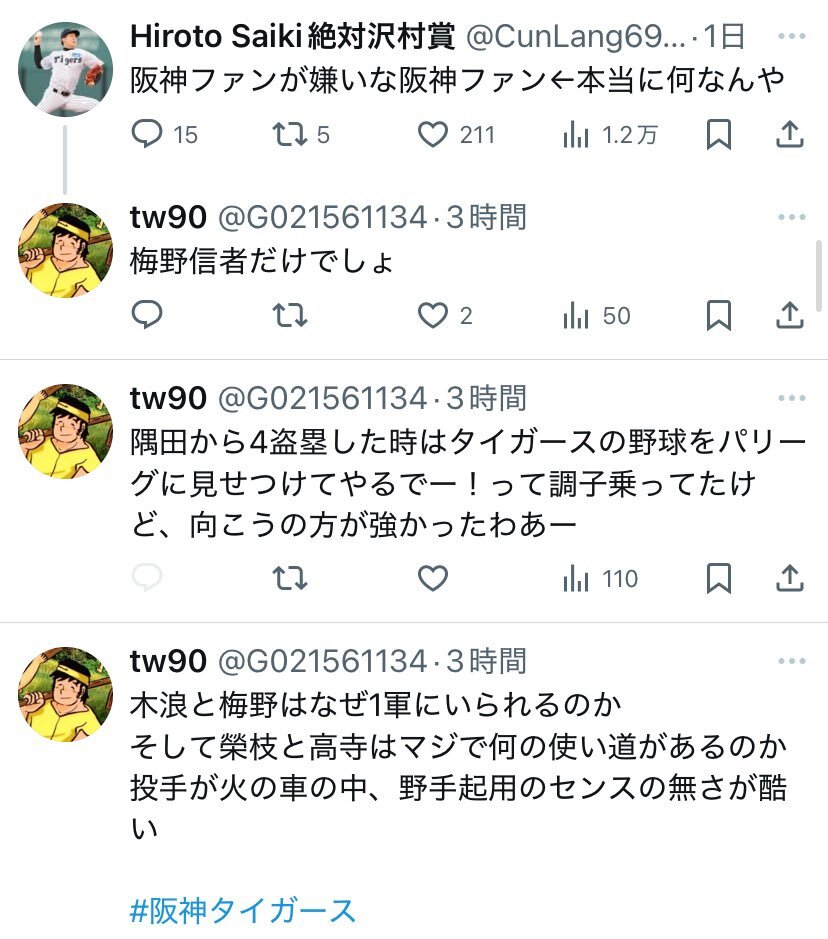Like the 梅野信者だけでしょ reply with 2 likes
This screenshot has height=939, width=828.
[x=432, y=316]
